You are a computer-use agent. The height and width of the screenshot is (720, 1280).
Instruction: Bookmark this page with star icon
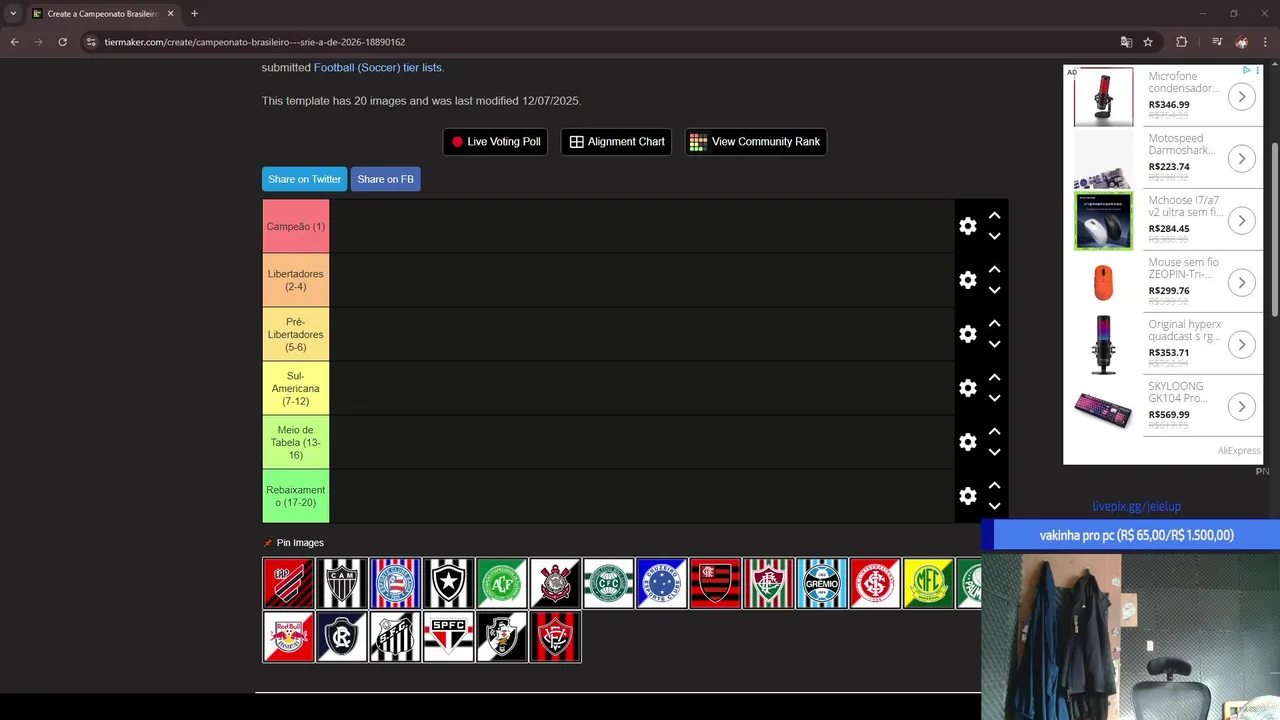pyautogui.click(x=1148, y=42)
